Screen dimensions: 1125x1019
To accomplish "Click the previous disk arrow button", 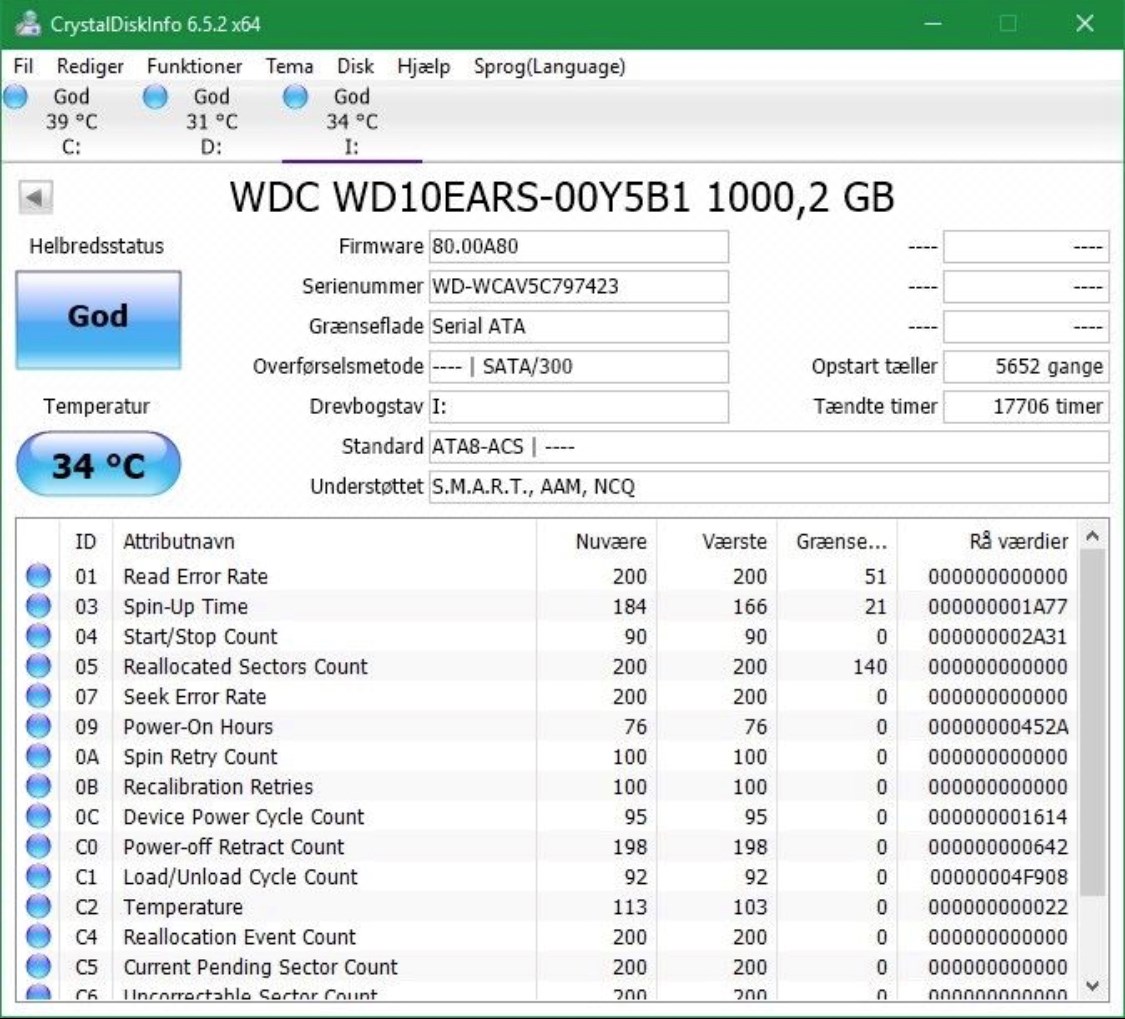I will (35, 196).
